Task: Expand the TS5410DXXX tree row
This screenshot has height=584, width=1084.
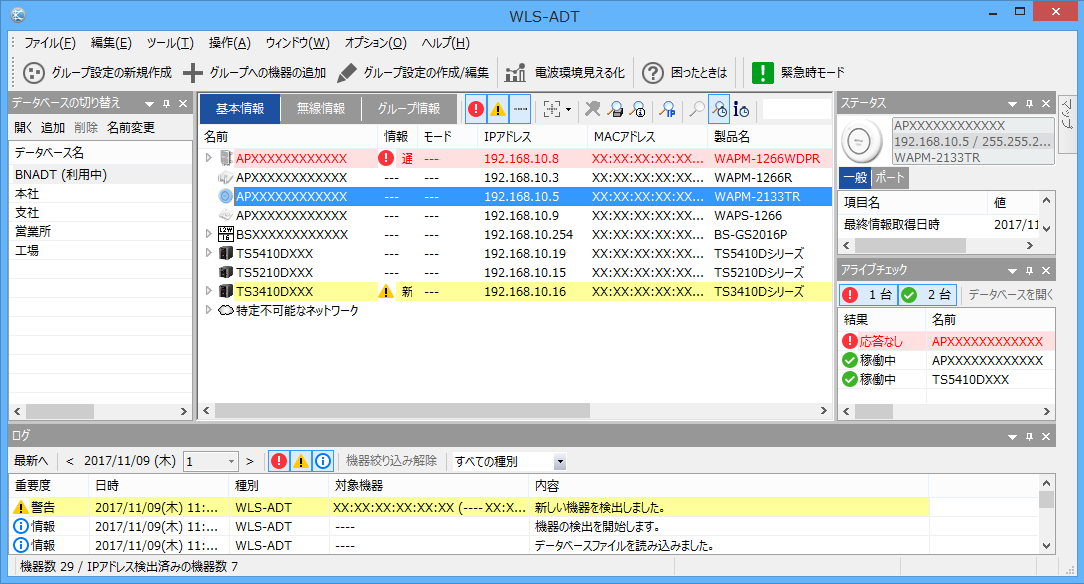Action: (209, 253)
